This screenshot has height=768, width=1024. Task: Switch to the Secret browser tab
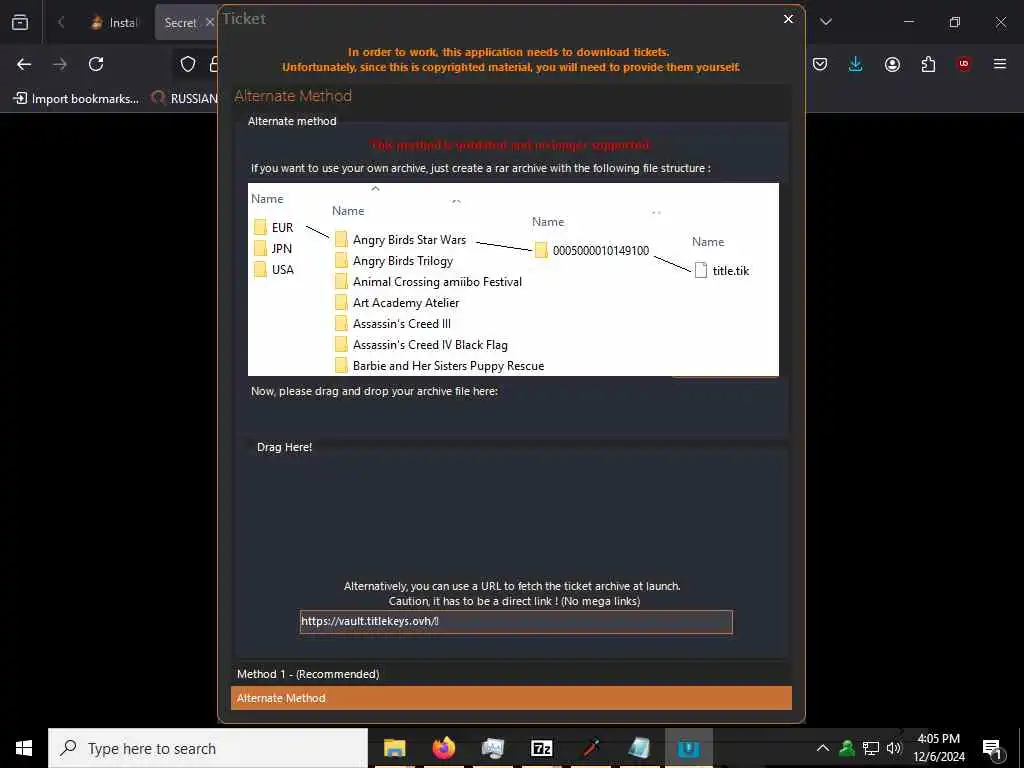pos(180,22)
